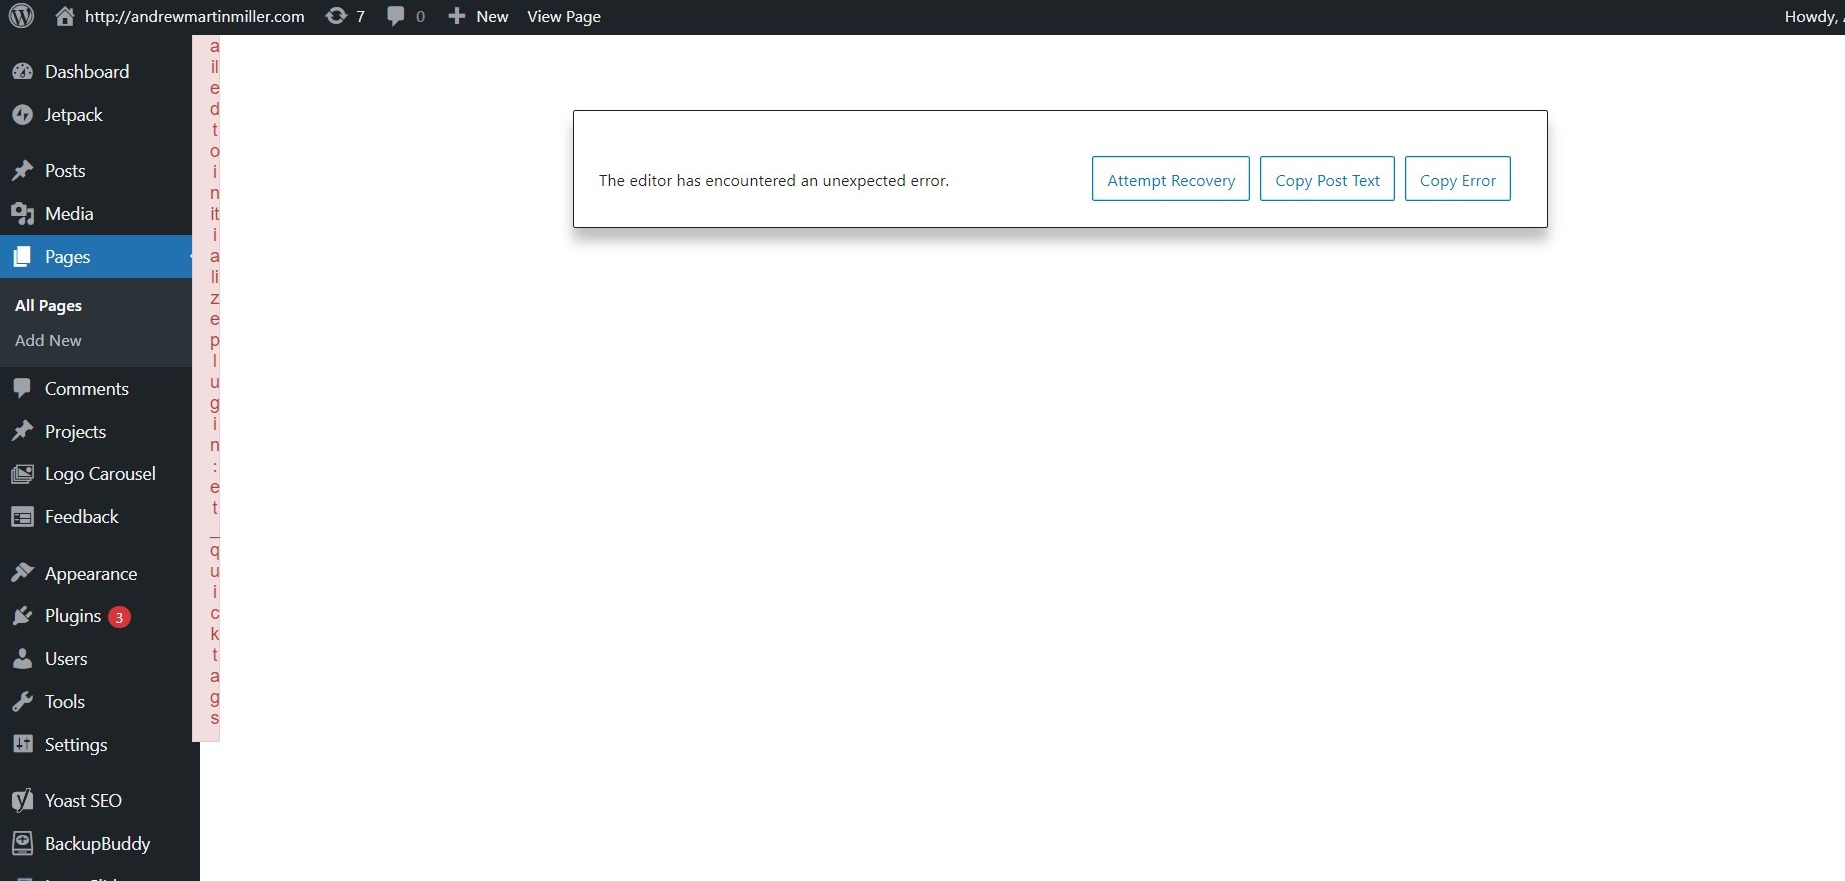
Task: Click the vertical pink error notice
Action: point(208,388)
